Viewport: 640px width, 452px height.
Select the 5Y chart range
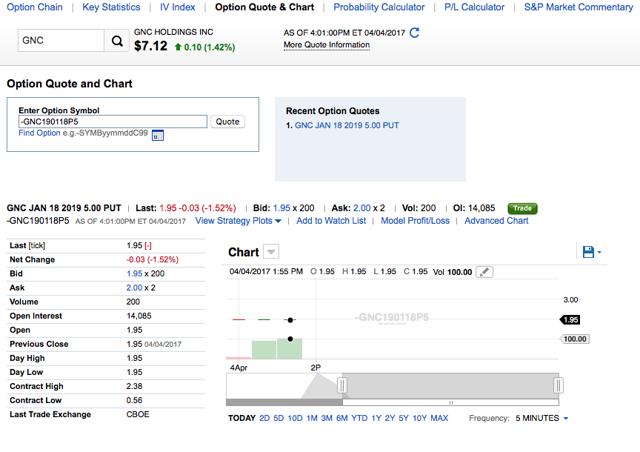tap(403, 418)
